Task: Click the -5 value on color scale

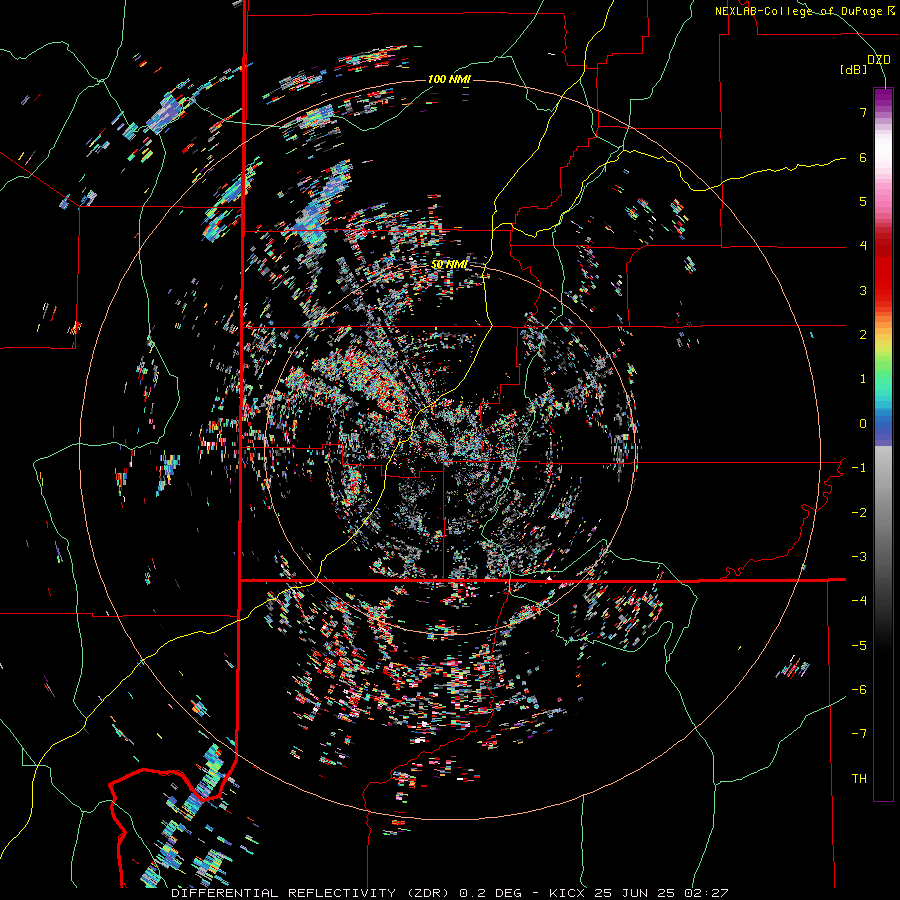Action: [859, 646]
